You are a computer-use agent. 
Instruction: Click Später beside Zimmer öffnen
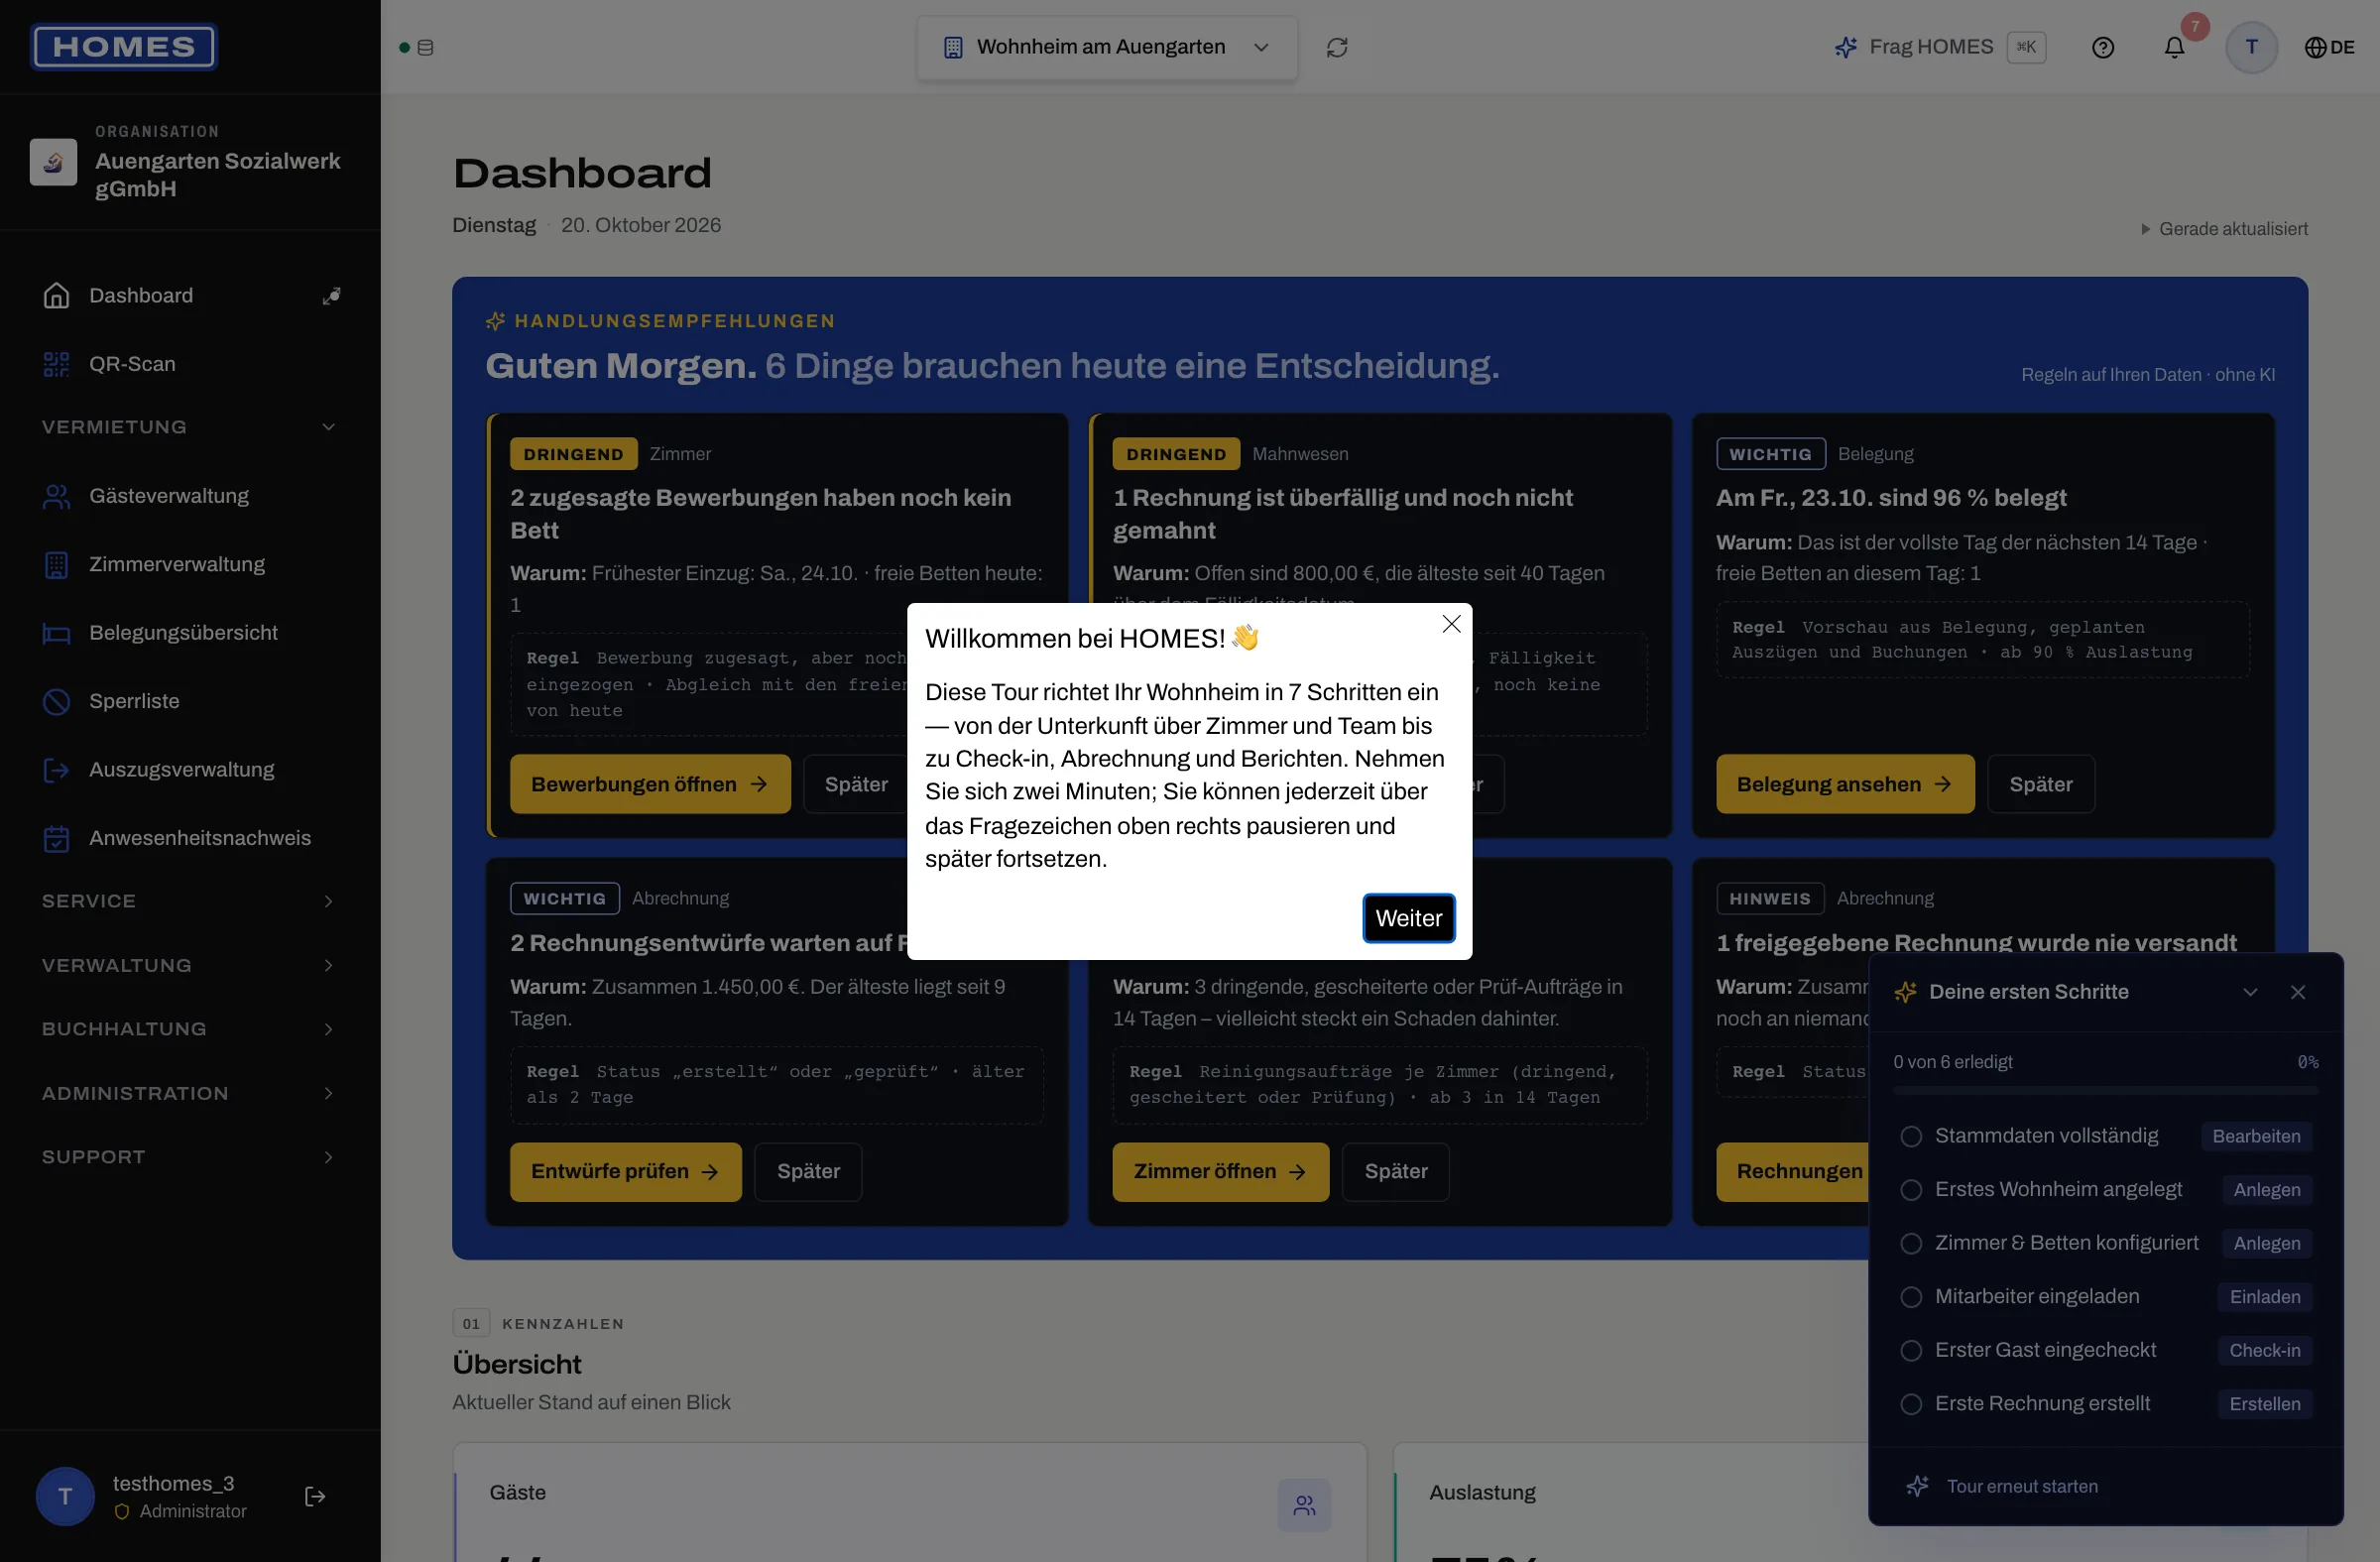[1395, 1172]
